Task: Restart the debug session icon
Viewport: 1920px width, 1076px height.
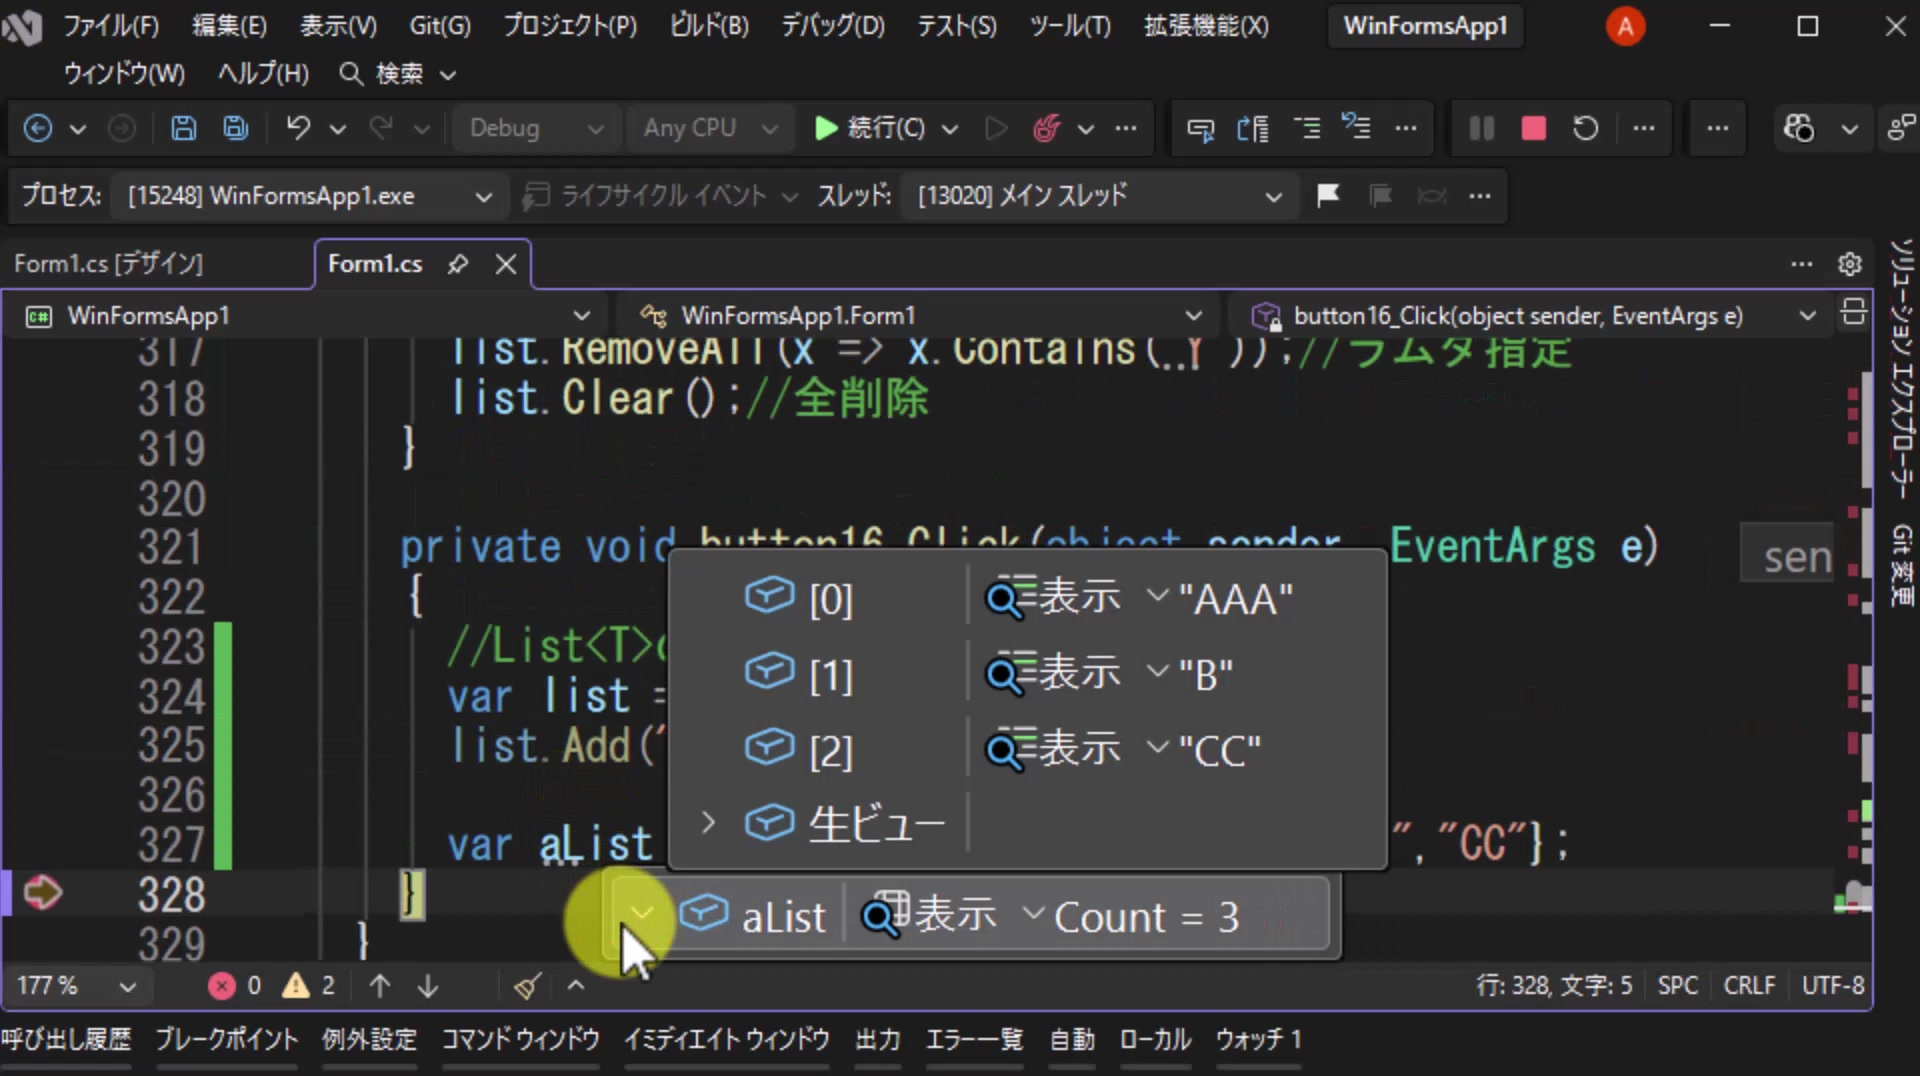Action: click(1585, 128)
